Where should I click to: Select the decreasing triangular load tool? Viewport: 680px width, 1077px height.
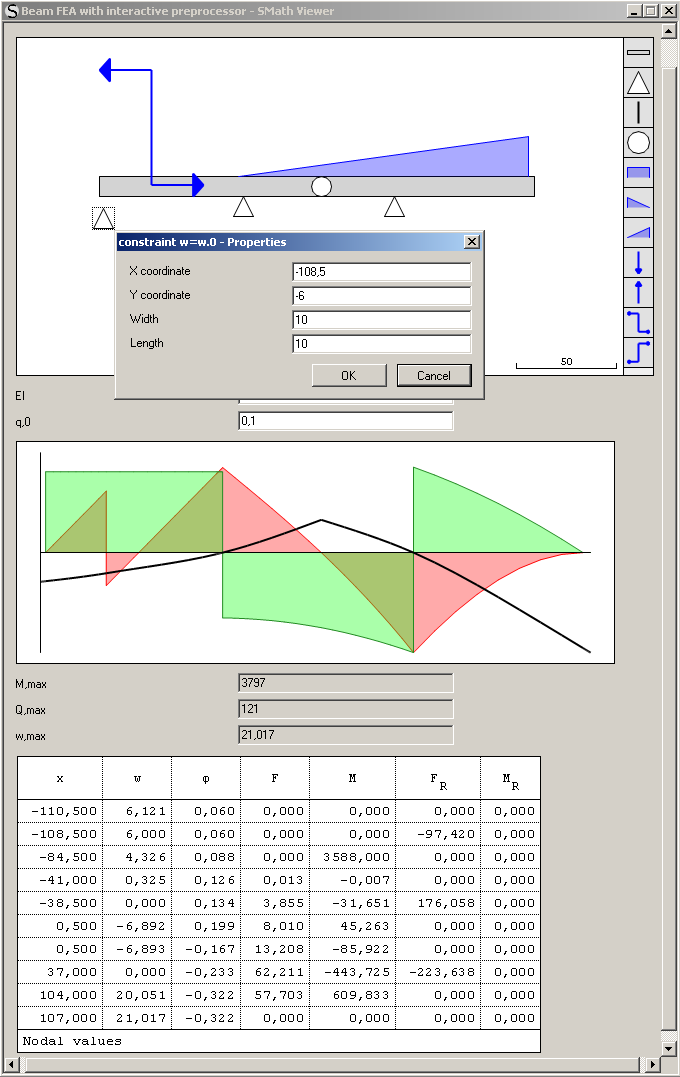638,203
